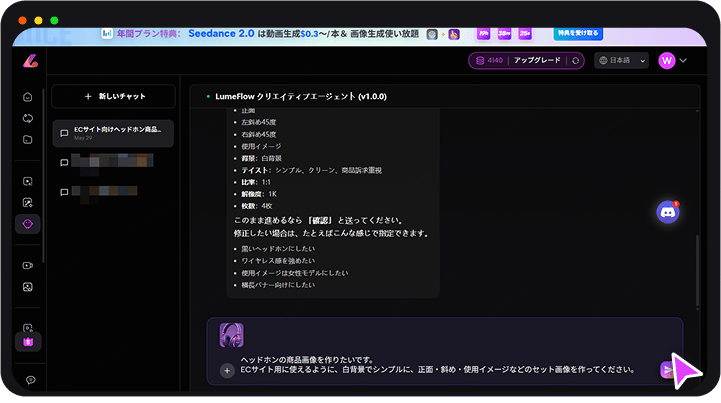Open the 日本語 language dropdown
Screen dimensions: 721x403
(621, 60)
